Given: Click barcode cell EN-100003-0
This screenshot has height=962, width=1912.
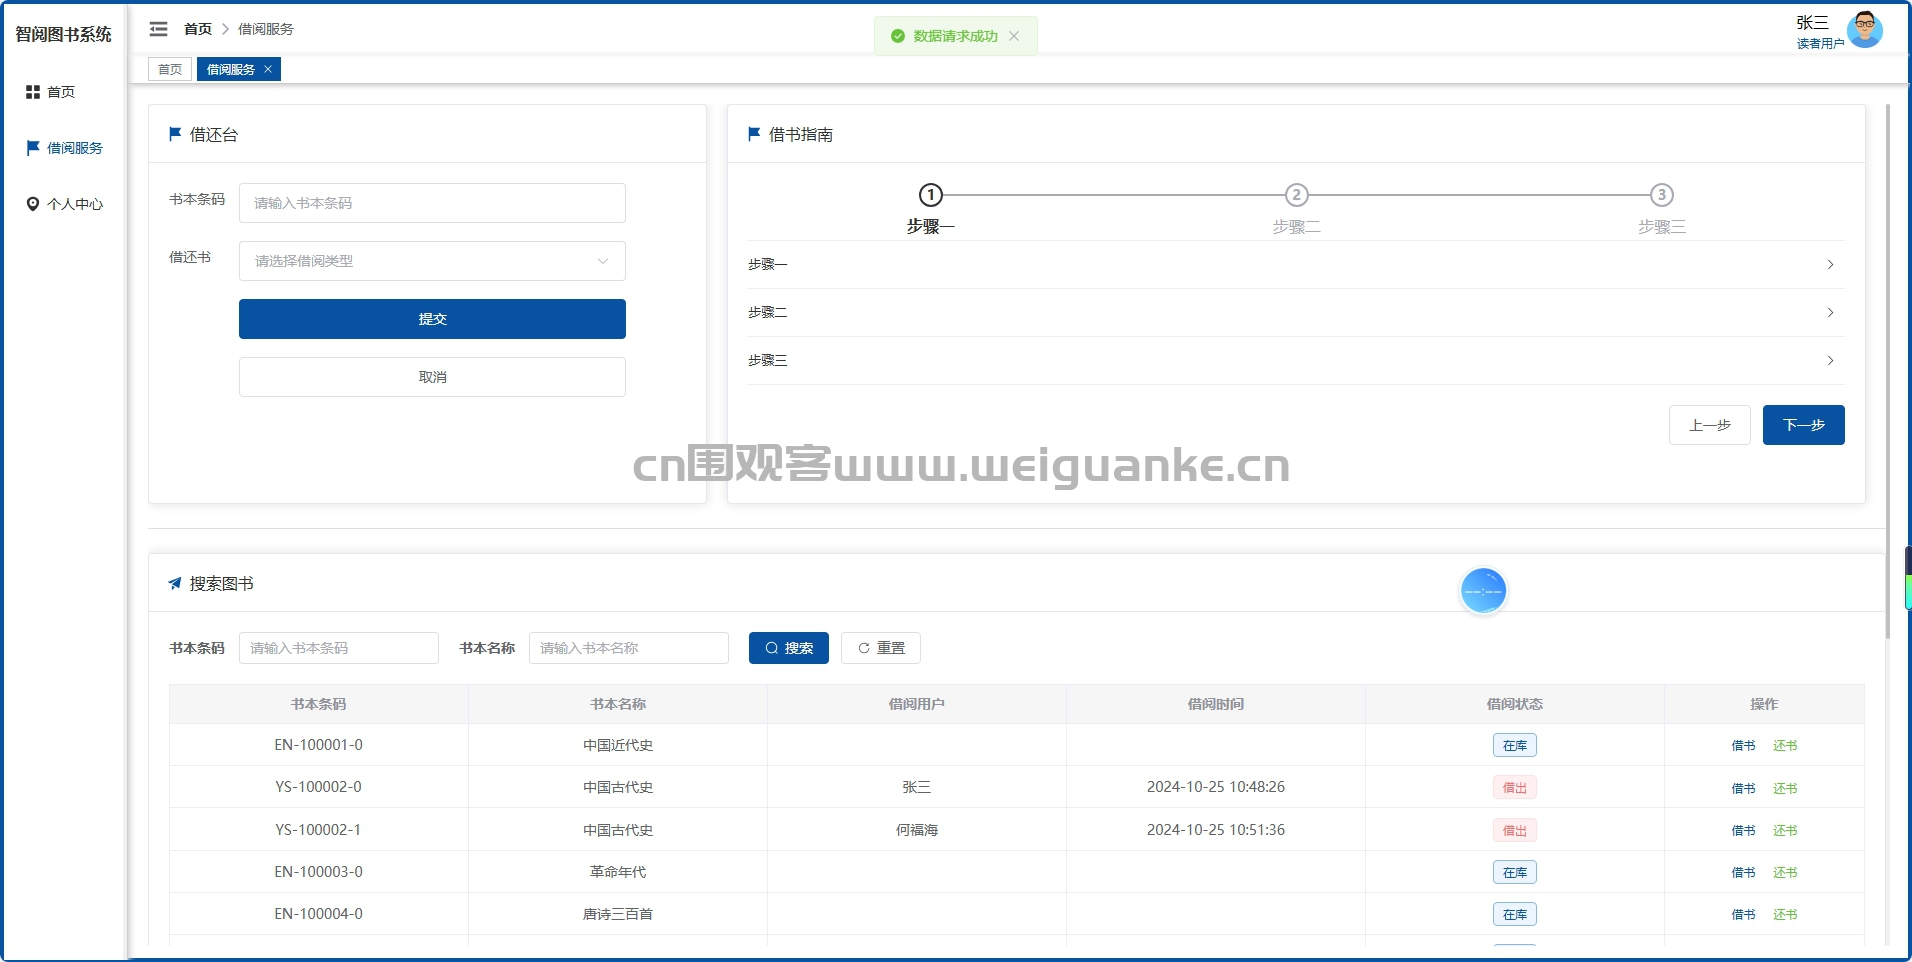Looking at the screenshot, I should click(318, 872).
